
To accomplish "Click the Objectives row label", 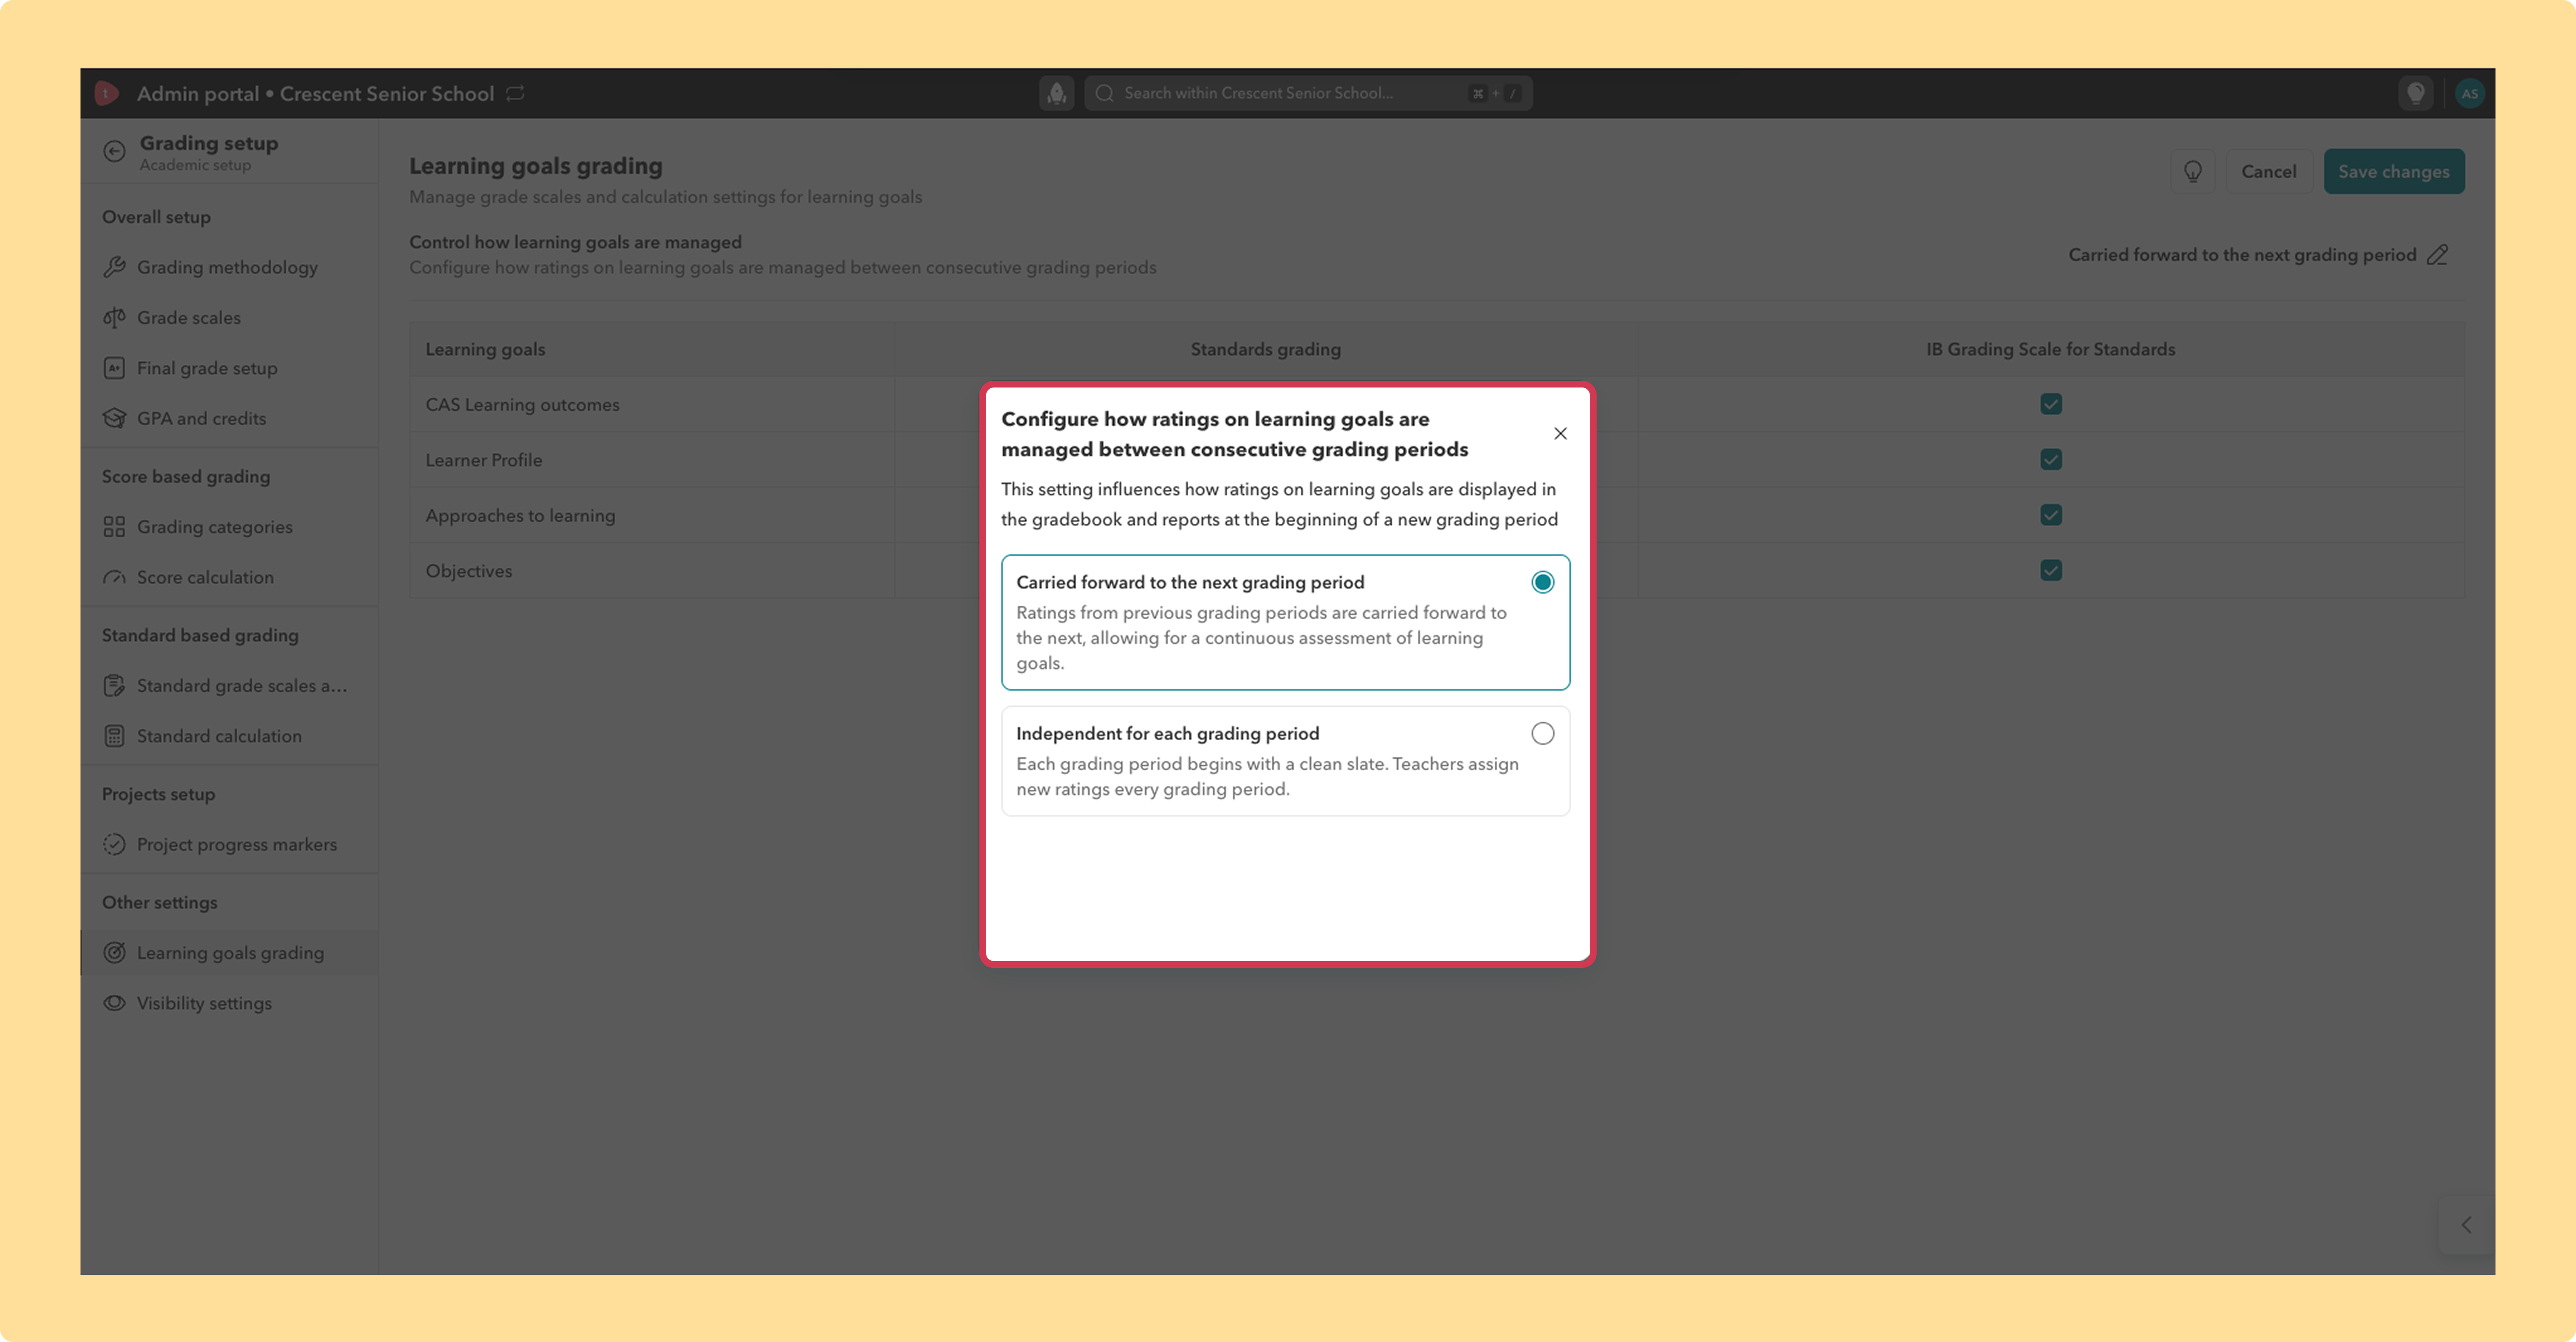I will pyautogui.click(x=469, y=571).
